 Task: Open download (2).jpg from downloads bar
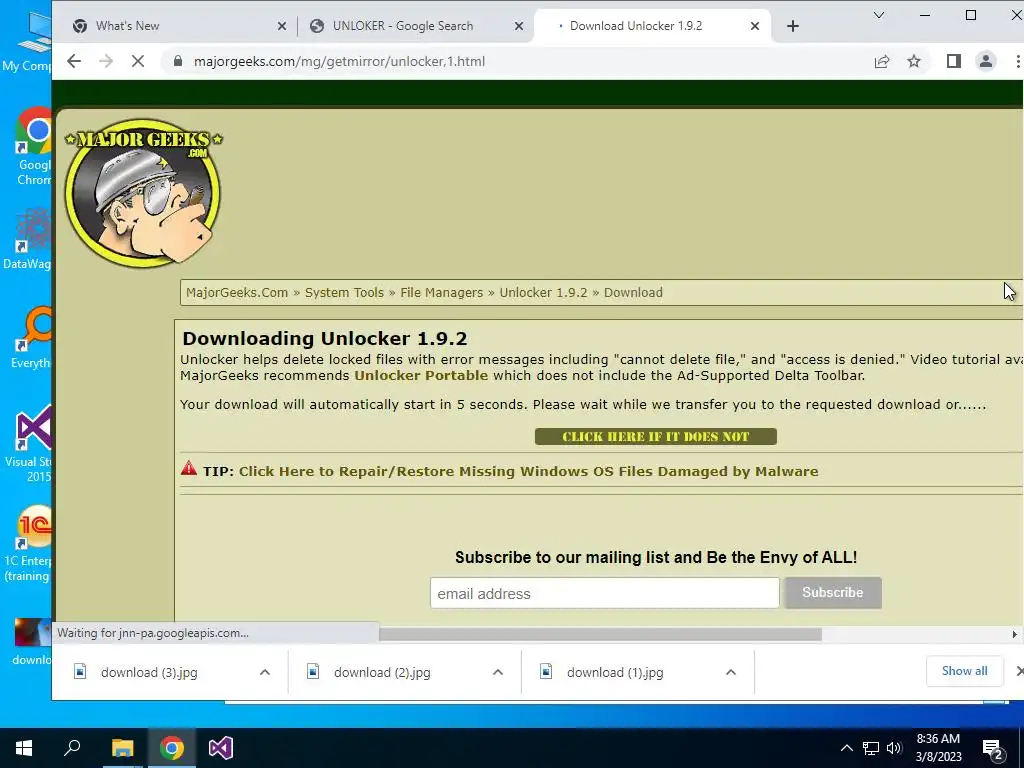tap(382, 672)
